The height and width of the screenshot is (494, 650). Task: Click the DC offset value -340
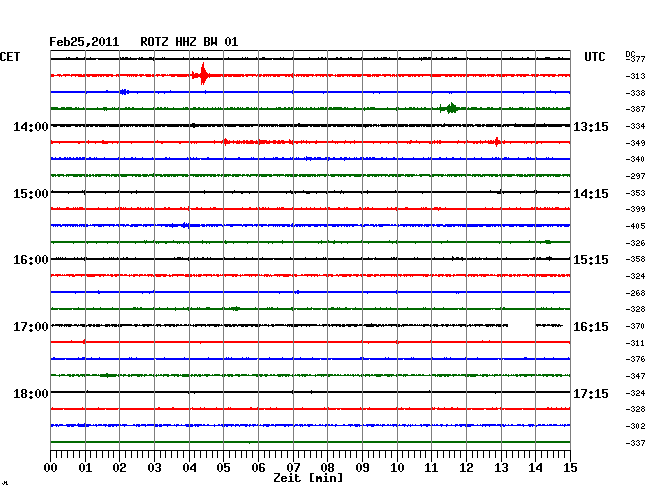[x=635, y=159]
